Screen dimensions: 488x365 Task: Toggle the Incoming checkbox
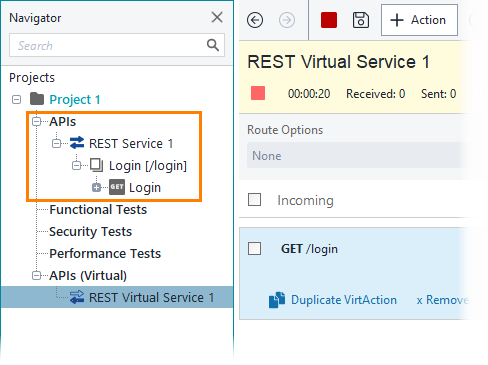[x=254, y=200]
